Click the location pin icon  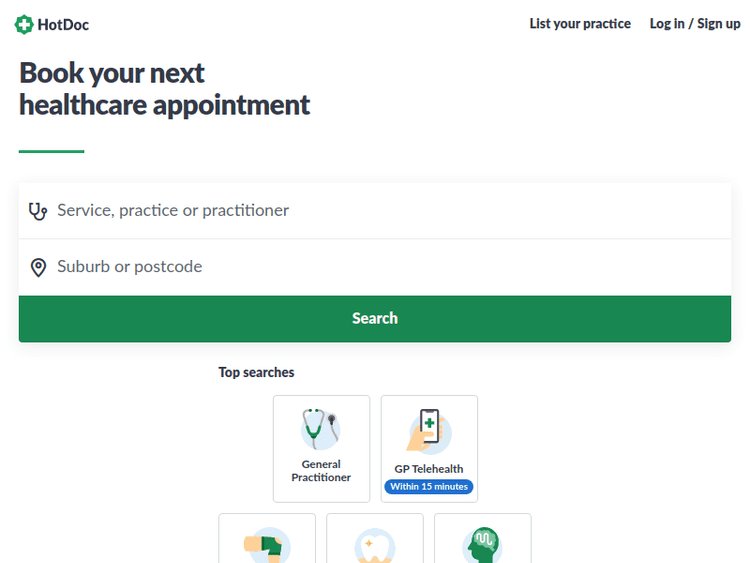click(x=38, y=267)
